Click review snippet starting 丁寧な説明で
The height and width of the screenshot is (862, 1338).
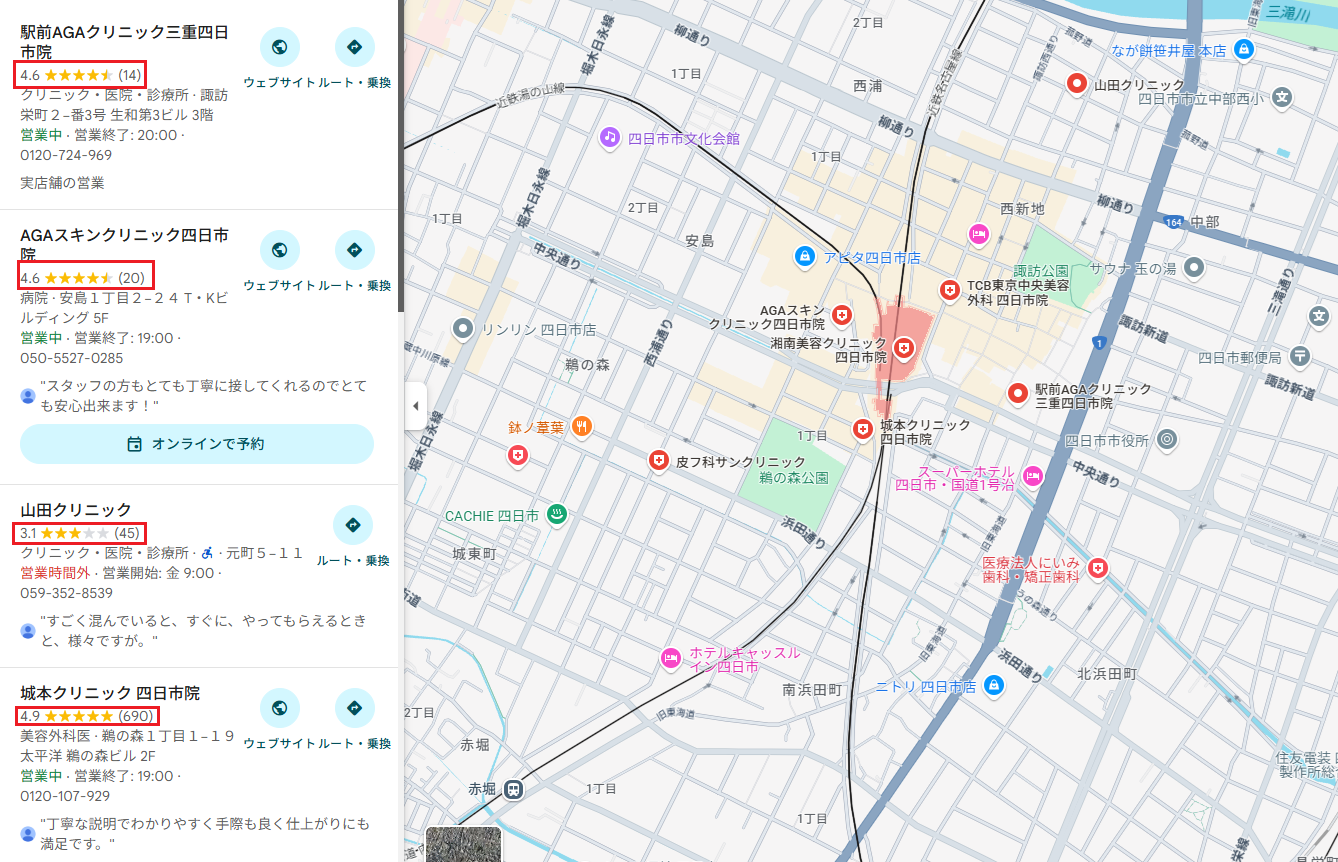pyautogui.click(x=203, y=833)
